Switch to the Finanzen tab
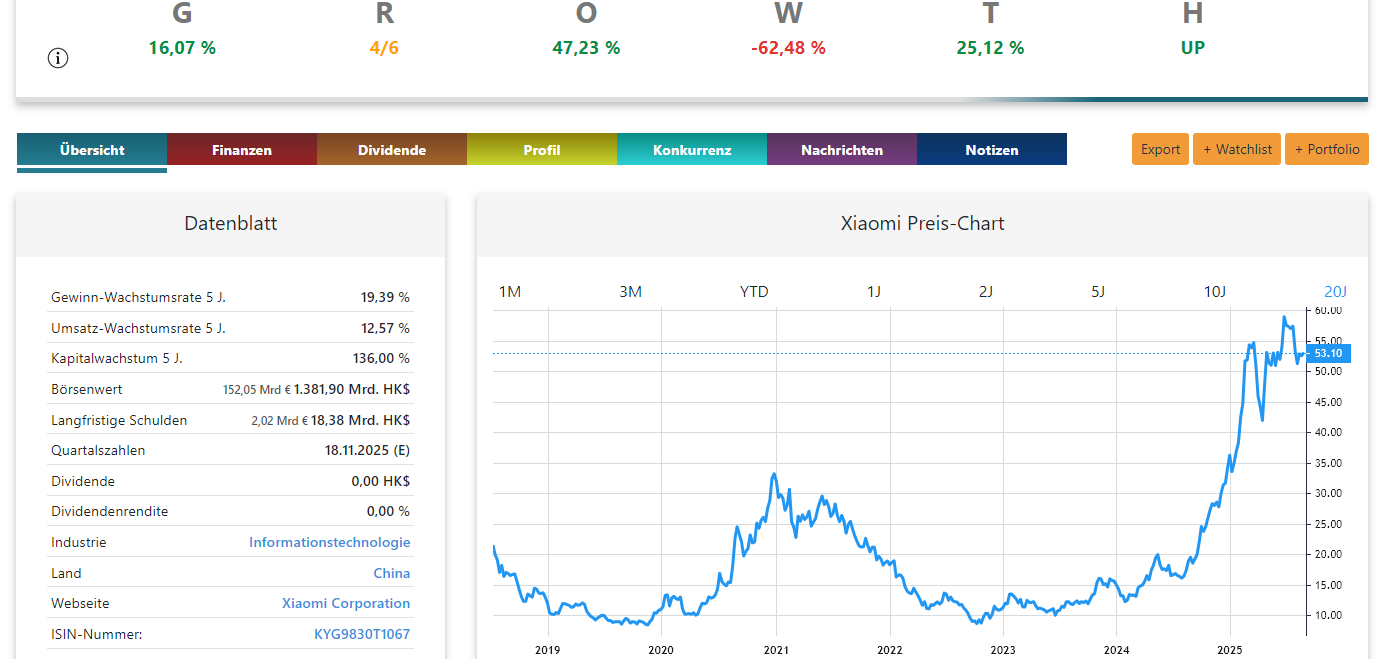The width and height of the screenshot is (1383, 659). (242, 150)
